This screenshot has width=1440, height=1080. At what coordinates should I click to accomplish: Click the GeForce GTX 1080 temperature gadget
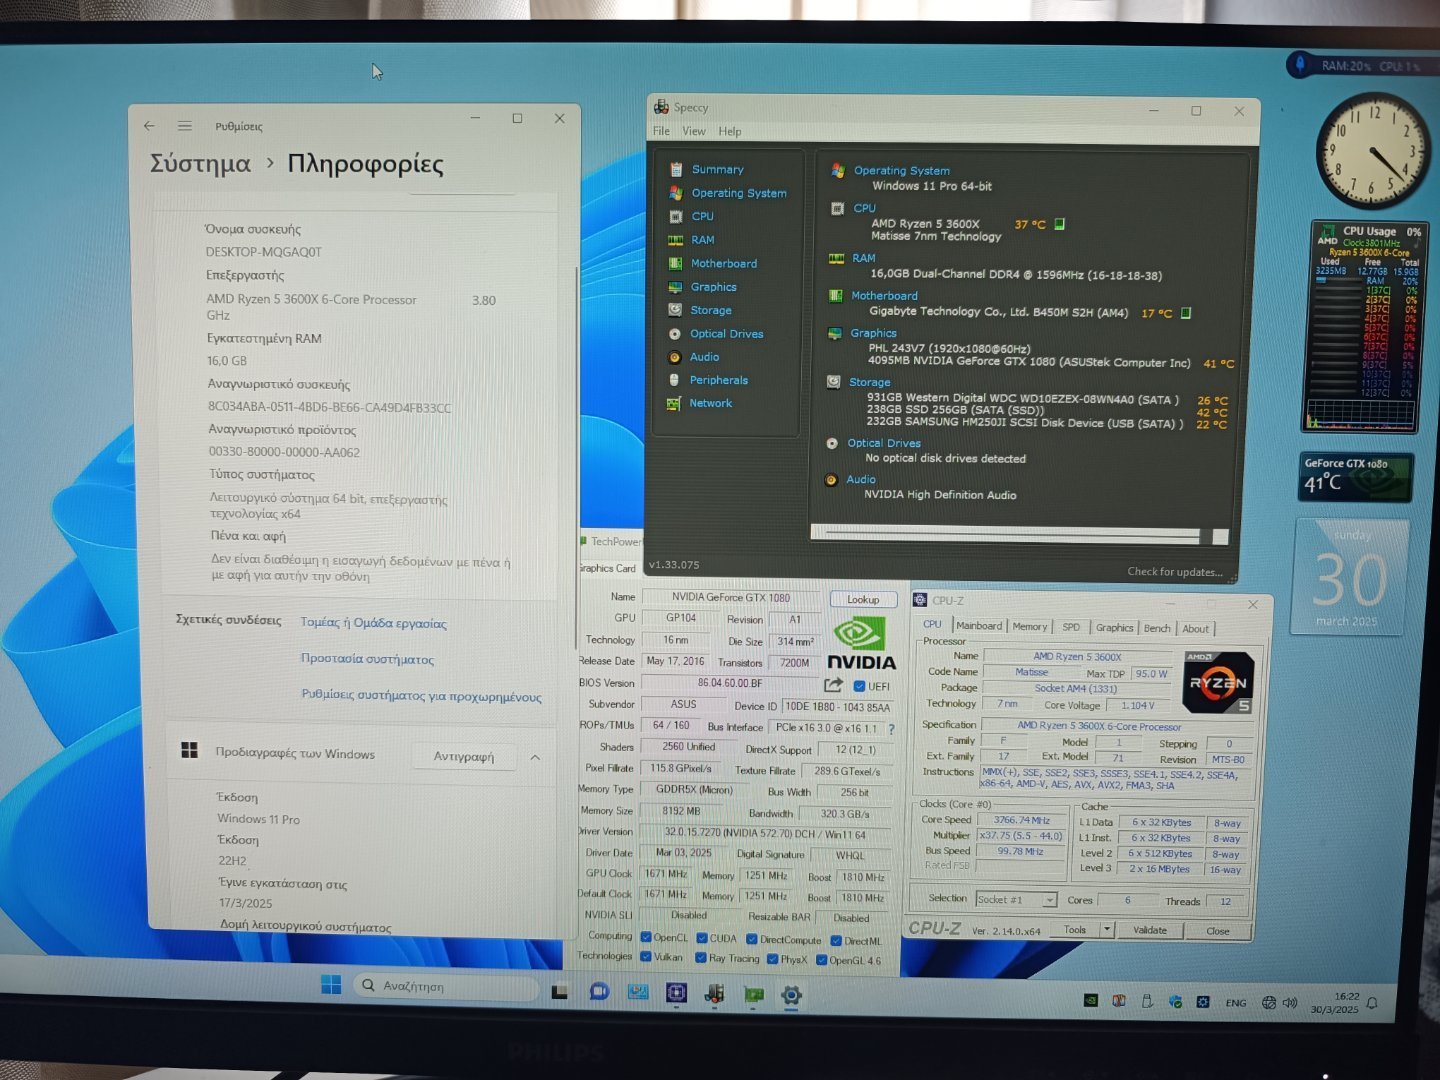tap(1356, 477)
